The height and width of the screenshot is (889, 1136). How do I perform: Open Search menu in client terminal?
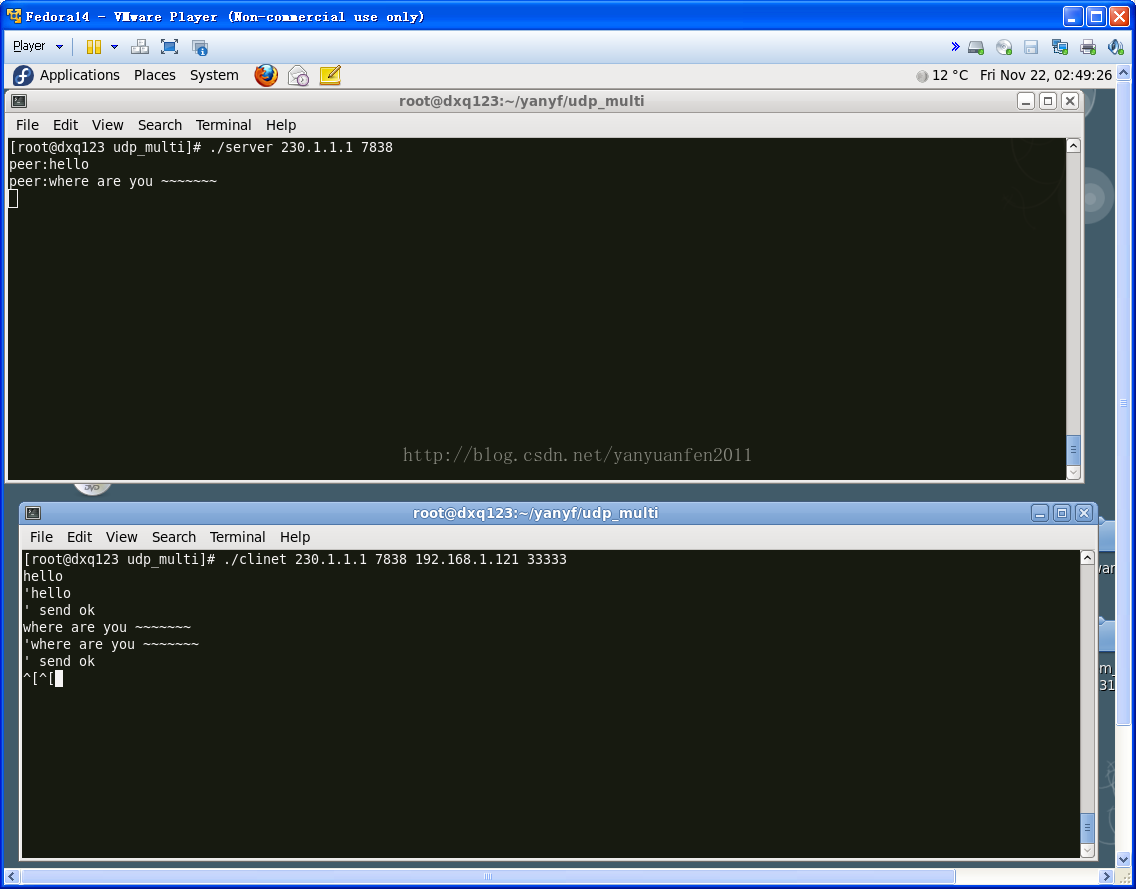173,537
